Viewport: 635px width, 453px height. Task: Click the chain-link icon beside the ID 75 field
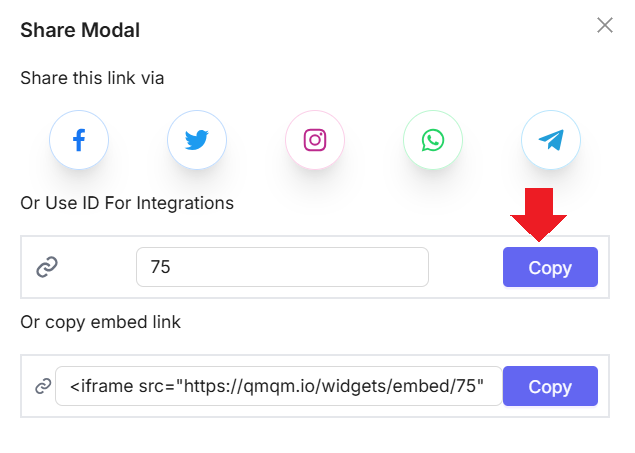(x=47, y=267)
